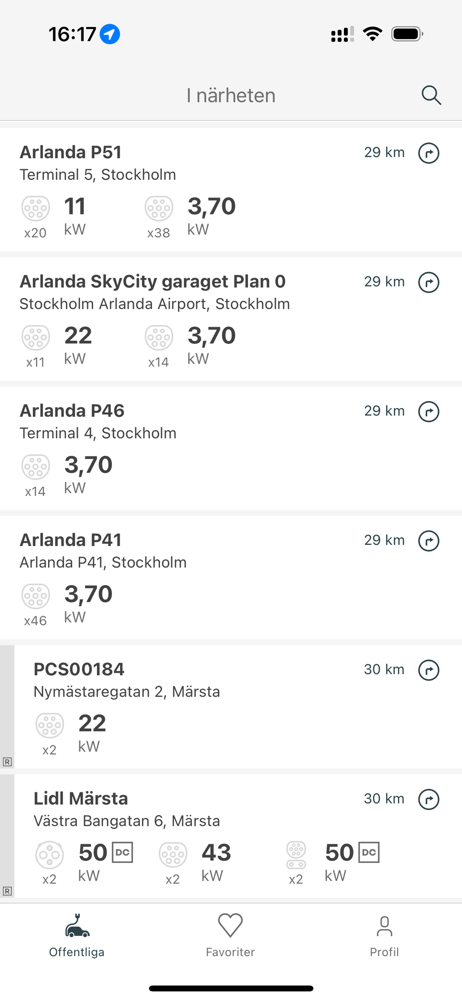
Task: Select Lidl Märsta CHAdeMO 50 kW connector icon
Action: (49, 855)
